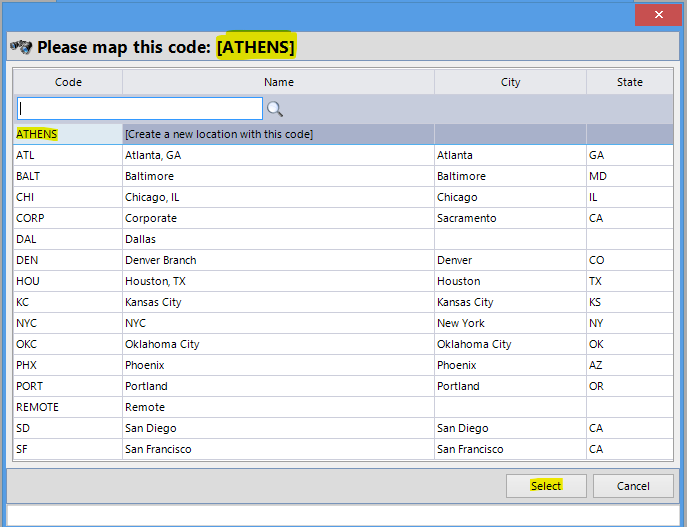Select the REMOTE code row
Viewport: 687px width, 527px height.
[68, 407]
